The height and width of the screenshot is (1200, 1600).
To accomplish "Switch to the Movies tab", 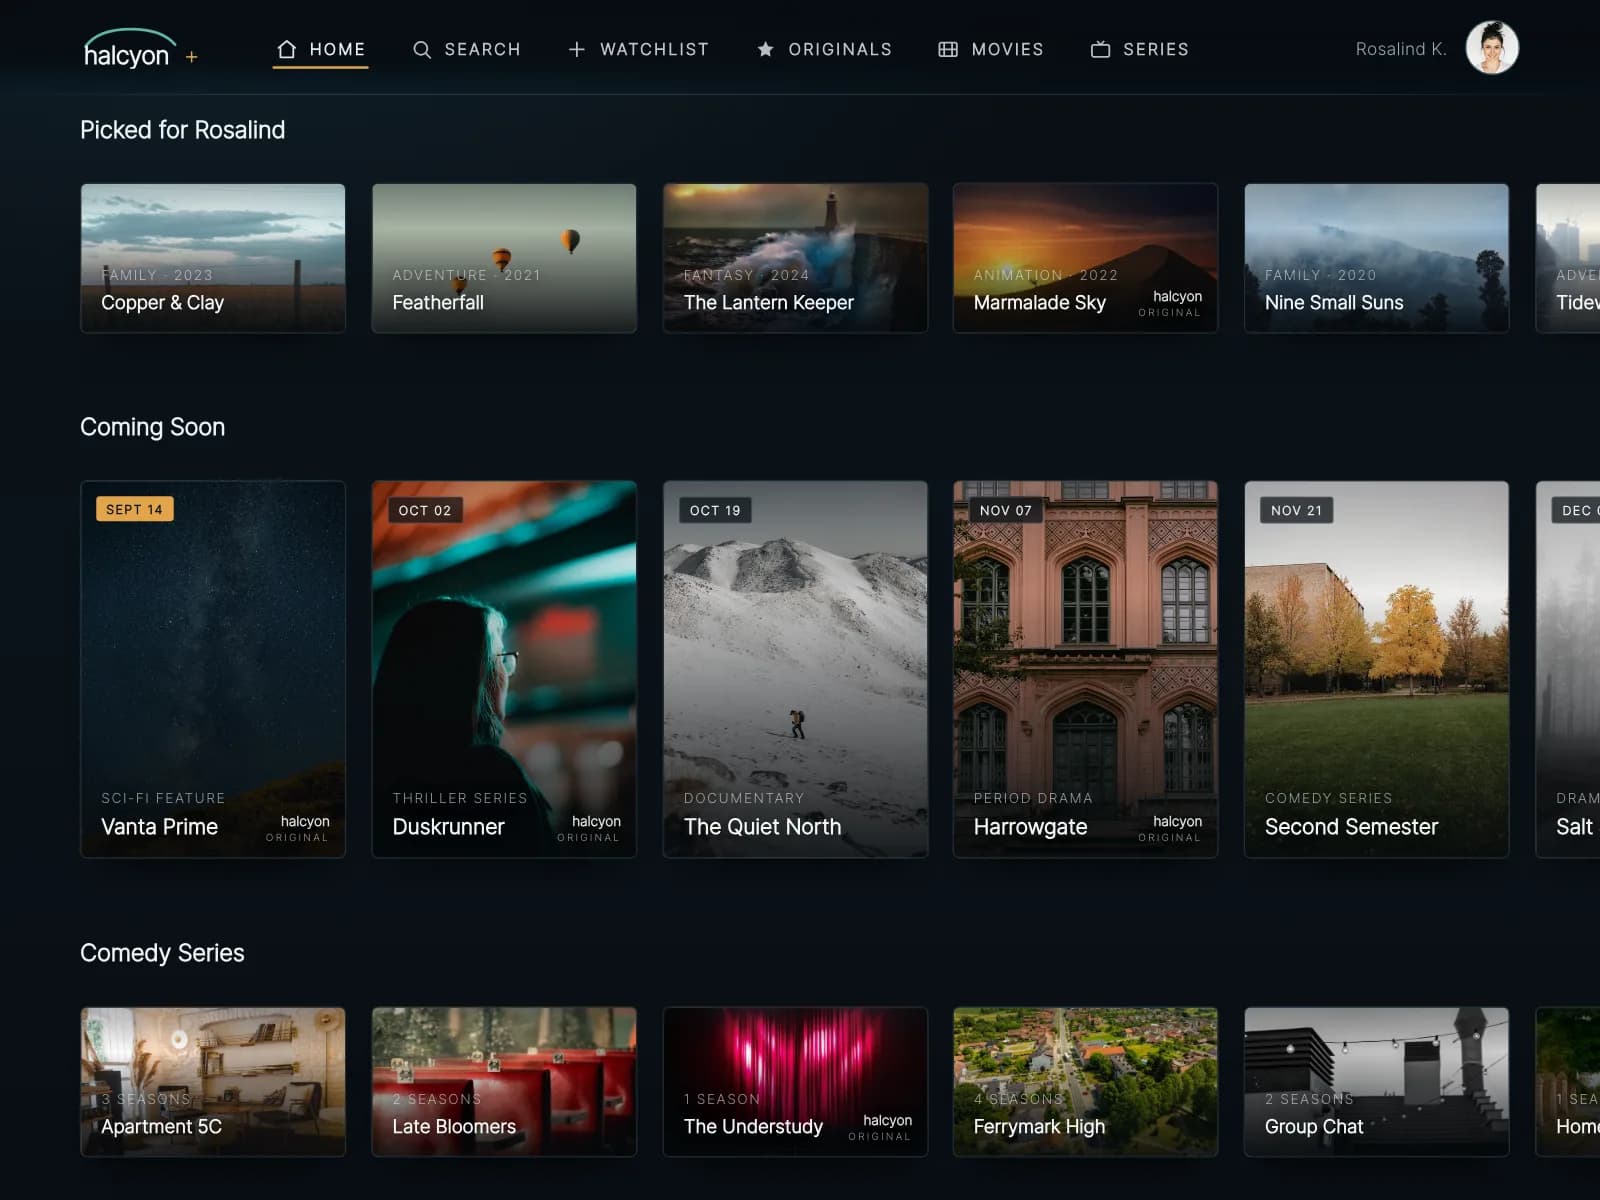I will (x=991, y=49).
